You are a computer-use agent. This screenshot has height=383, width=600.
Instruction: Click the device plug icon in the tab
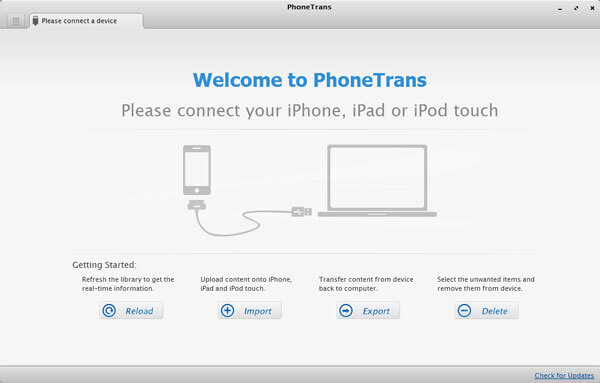[x=35, y=21]
